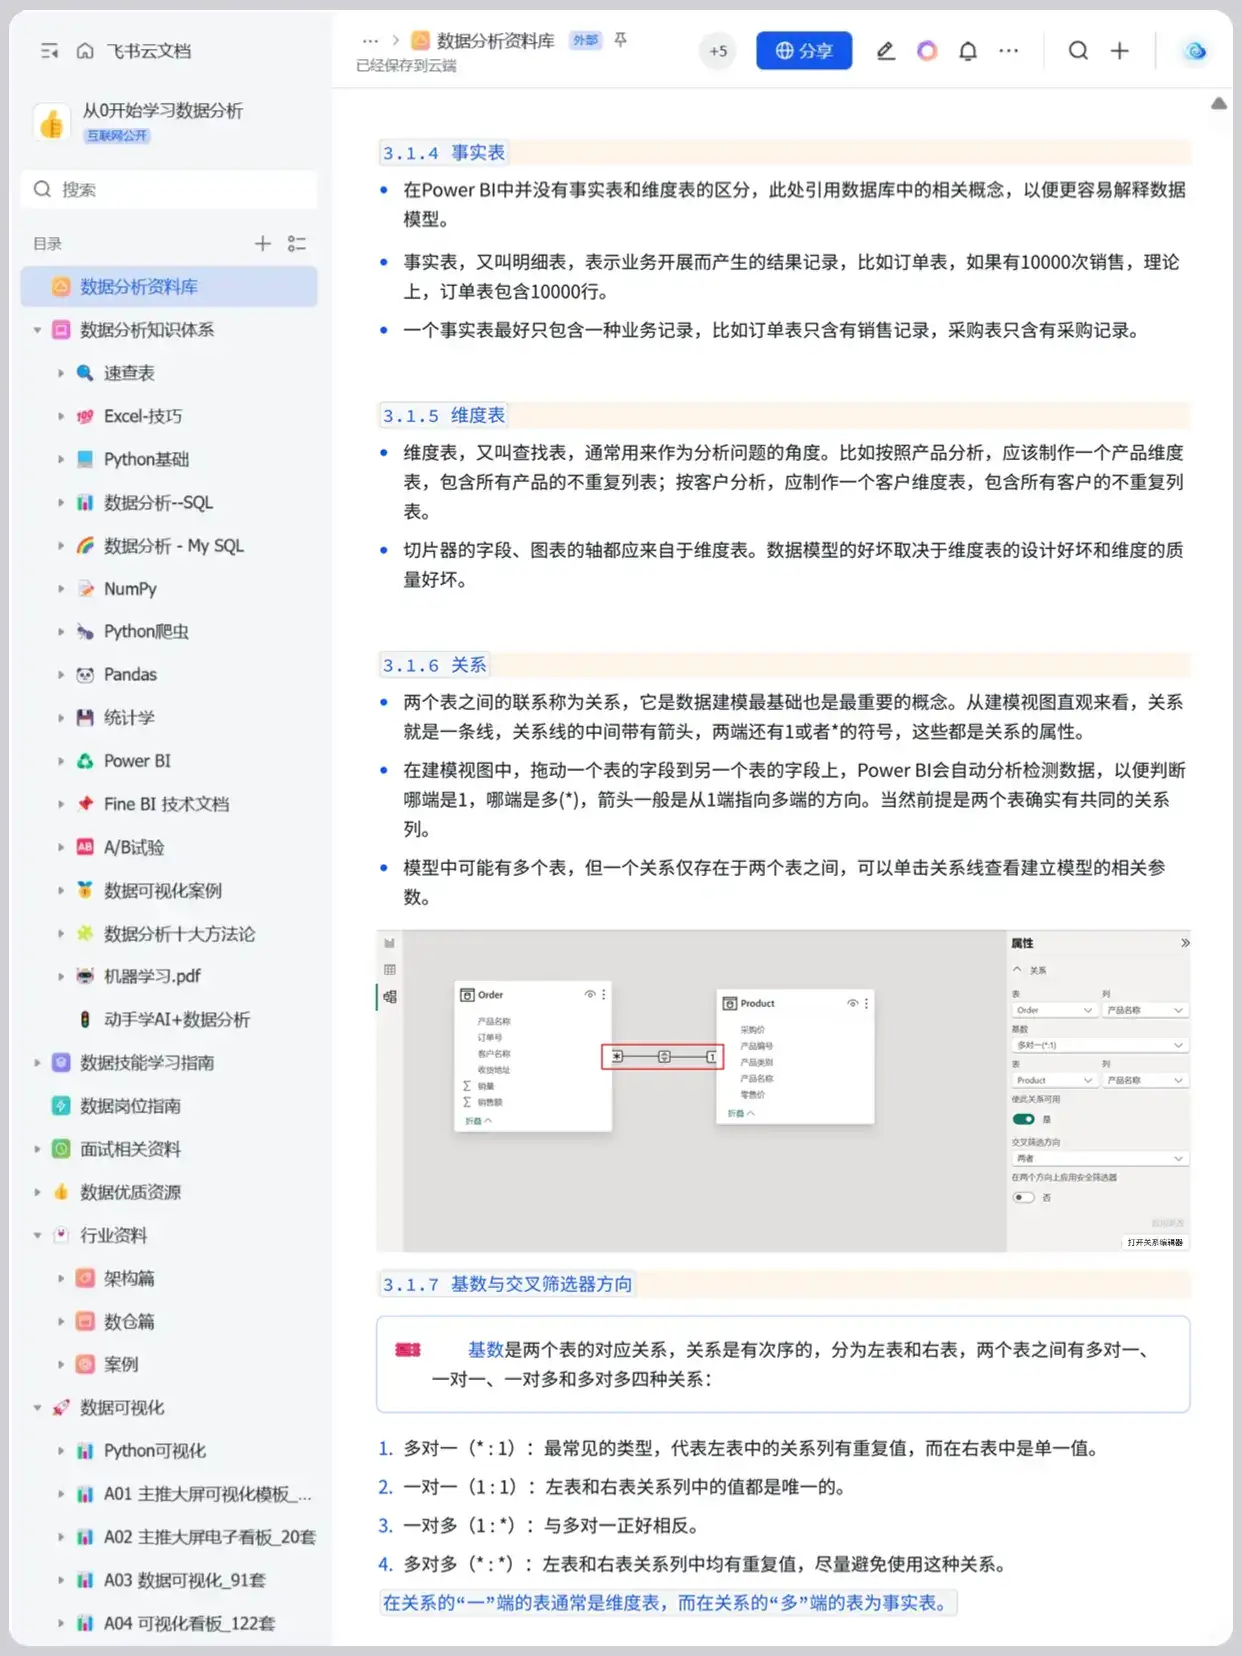The height and width of the screenshot is (1656, 1242).
Task: Select 数据分析资料库 in the sidebar tree
Action: (169, 287)
